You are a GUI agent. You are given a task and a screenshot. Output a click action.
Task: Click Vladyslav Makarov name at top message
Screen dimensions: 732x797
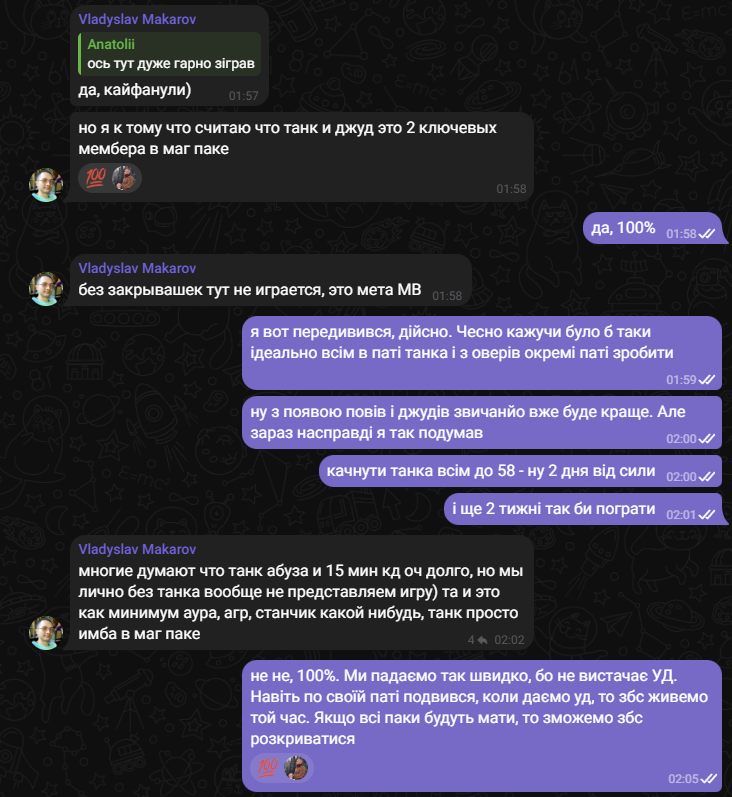(x=137, y=18)
